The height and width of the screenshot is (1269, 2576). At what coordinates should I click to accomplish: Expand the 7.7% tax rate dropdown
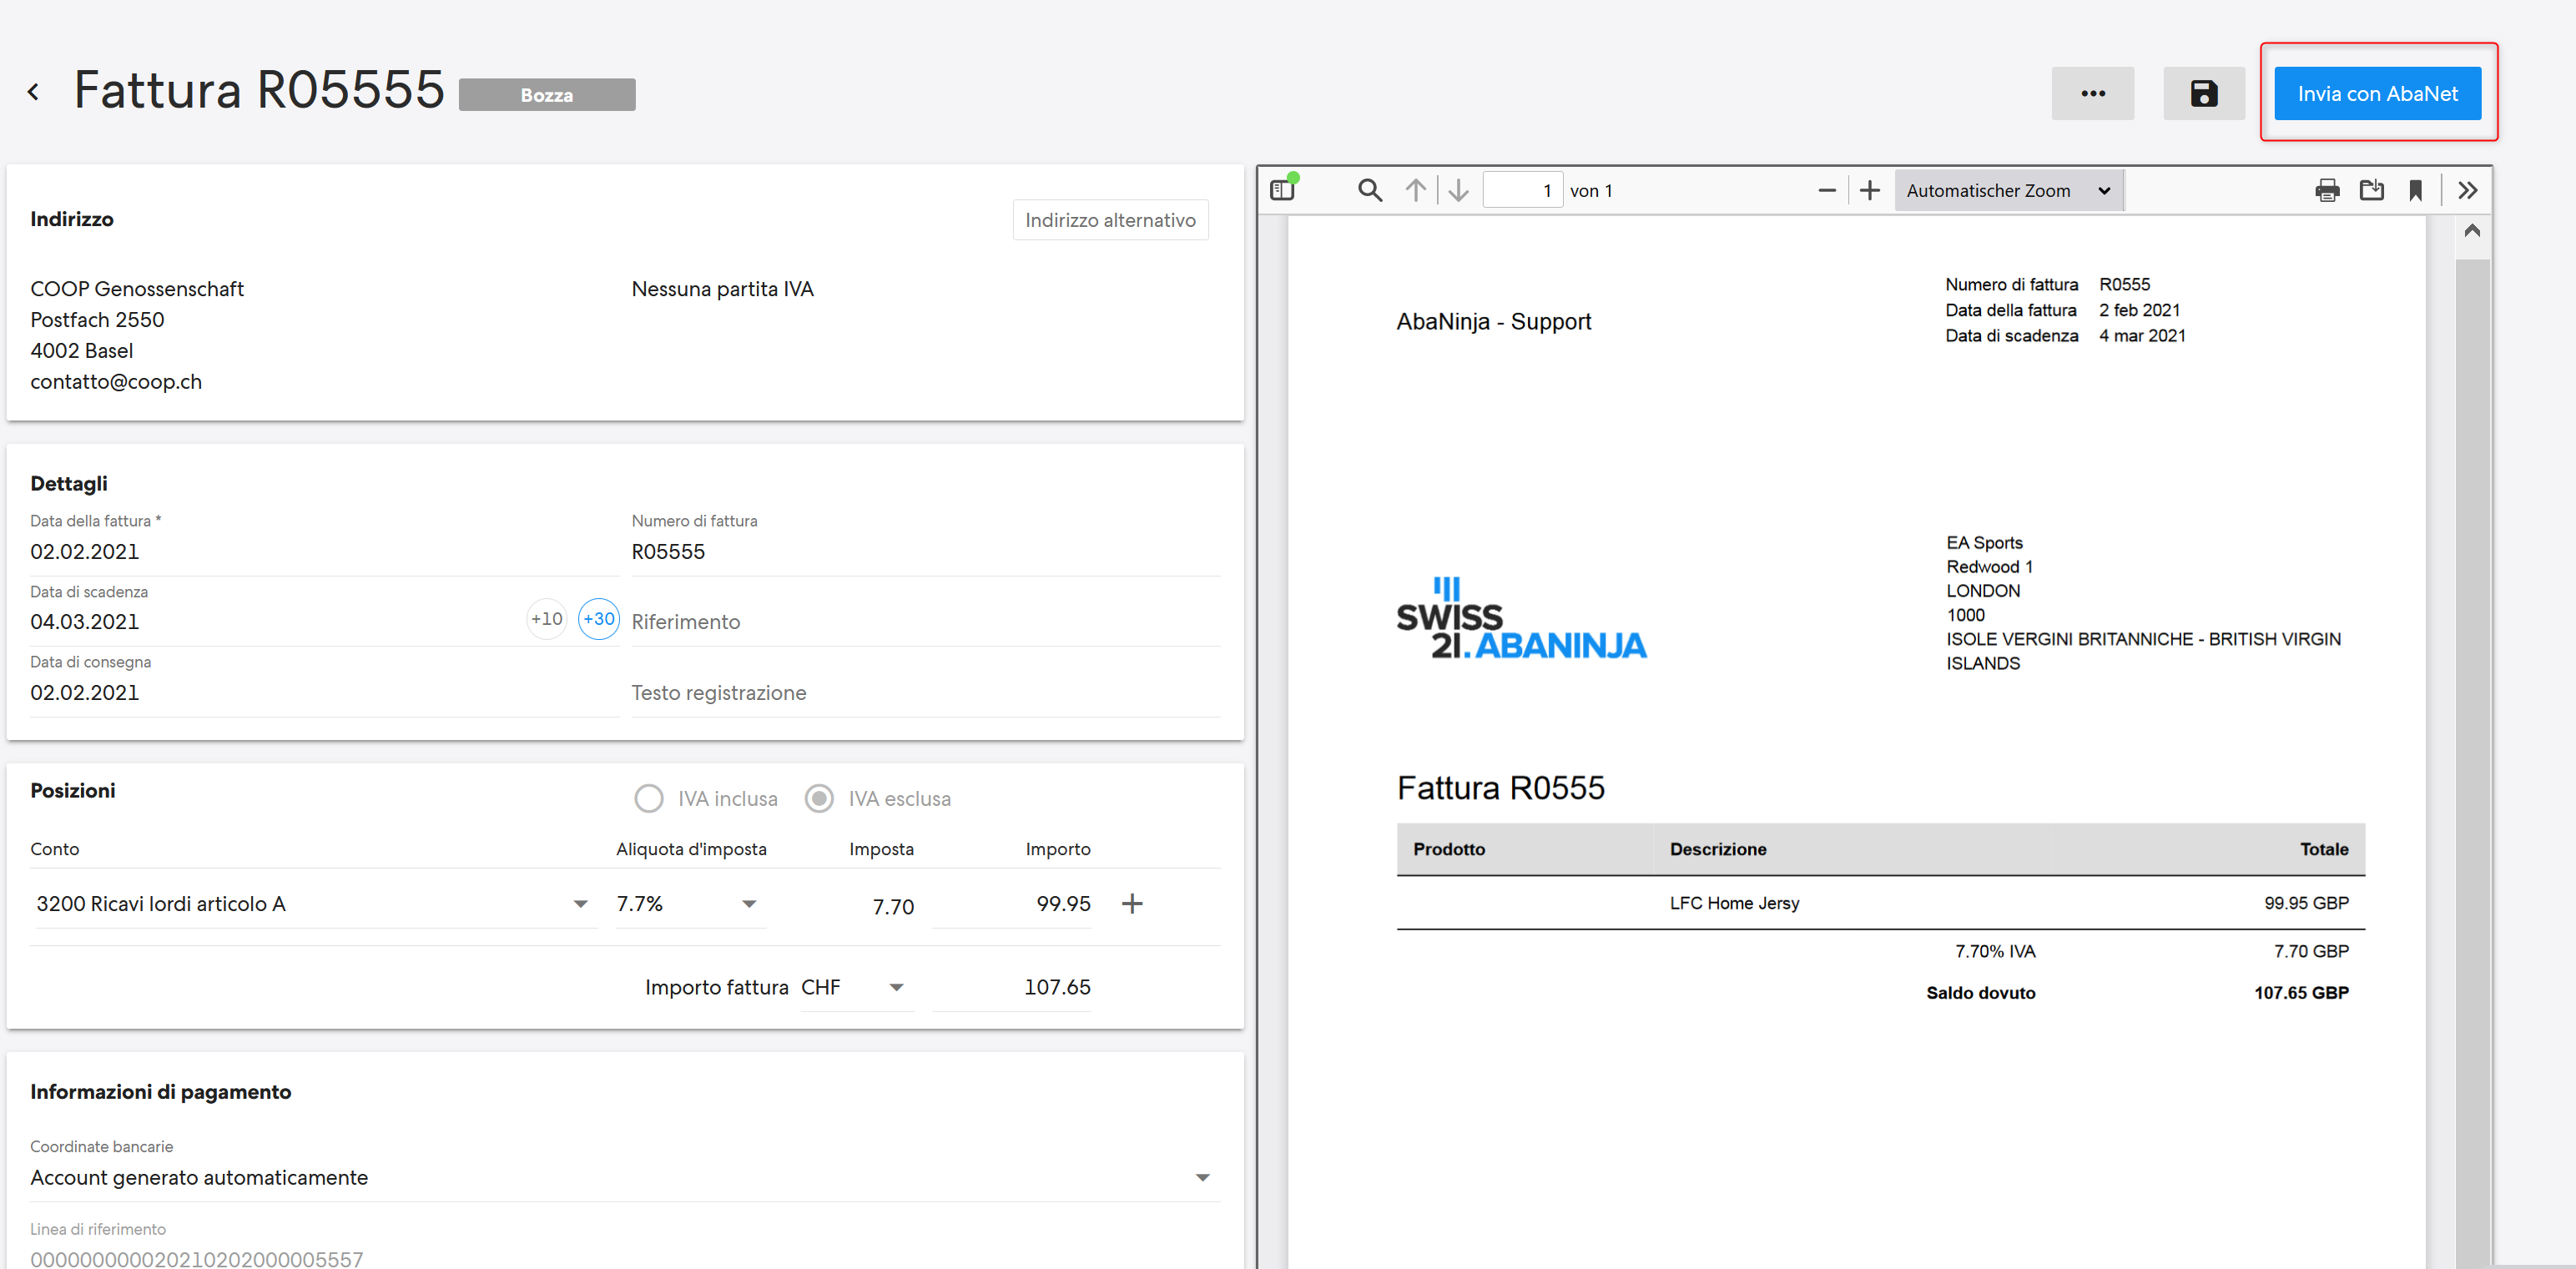pos(689,904)
